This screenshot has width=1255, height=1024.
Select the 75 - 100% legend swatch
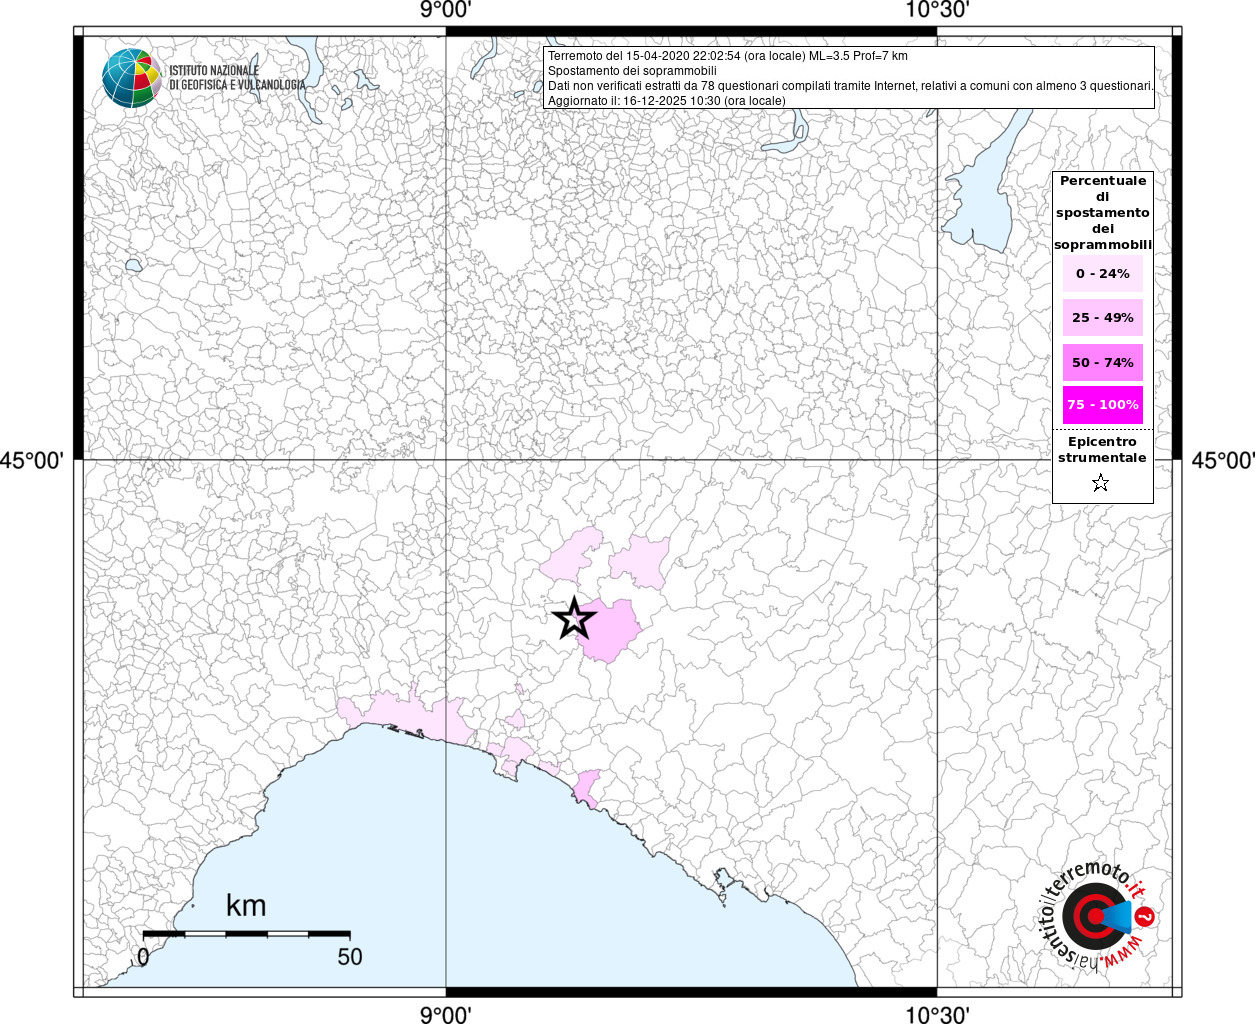pos(1102,405)
